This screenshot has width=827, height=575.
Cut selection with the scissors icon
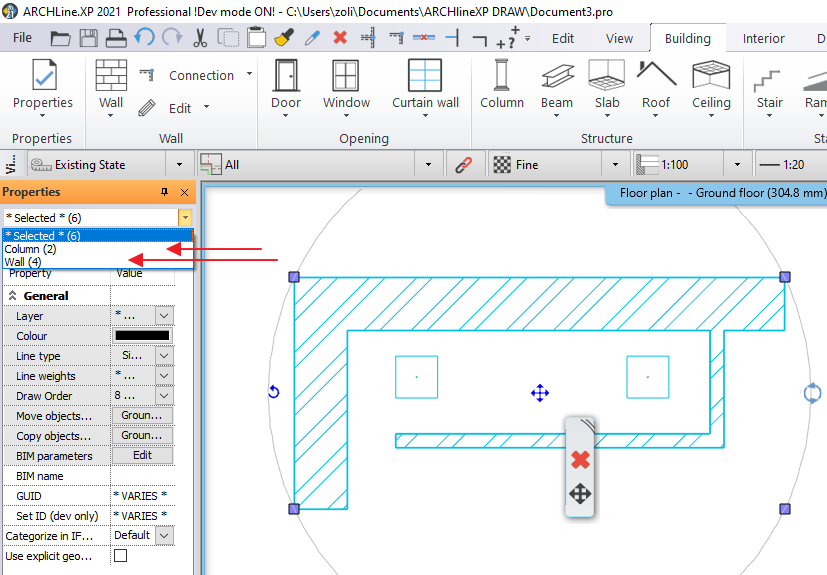point(200,38)
